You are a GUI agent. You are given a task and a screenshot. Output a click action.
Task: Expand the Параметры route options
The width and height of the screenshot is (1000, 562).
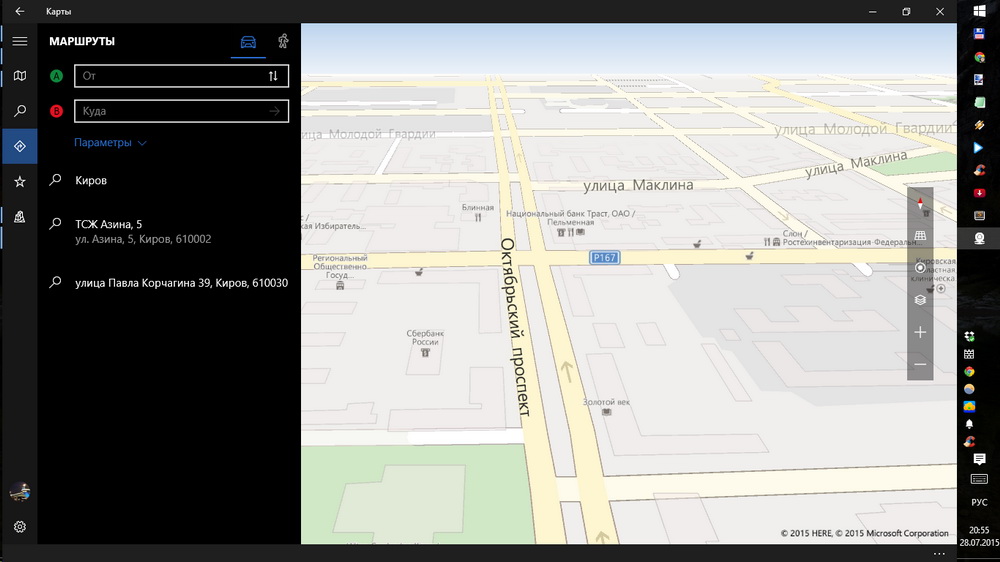pyautogui.click(x=110, y=142)
